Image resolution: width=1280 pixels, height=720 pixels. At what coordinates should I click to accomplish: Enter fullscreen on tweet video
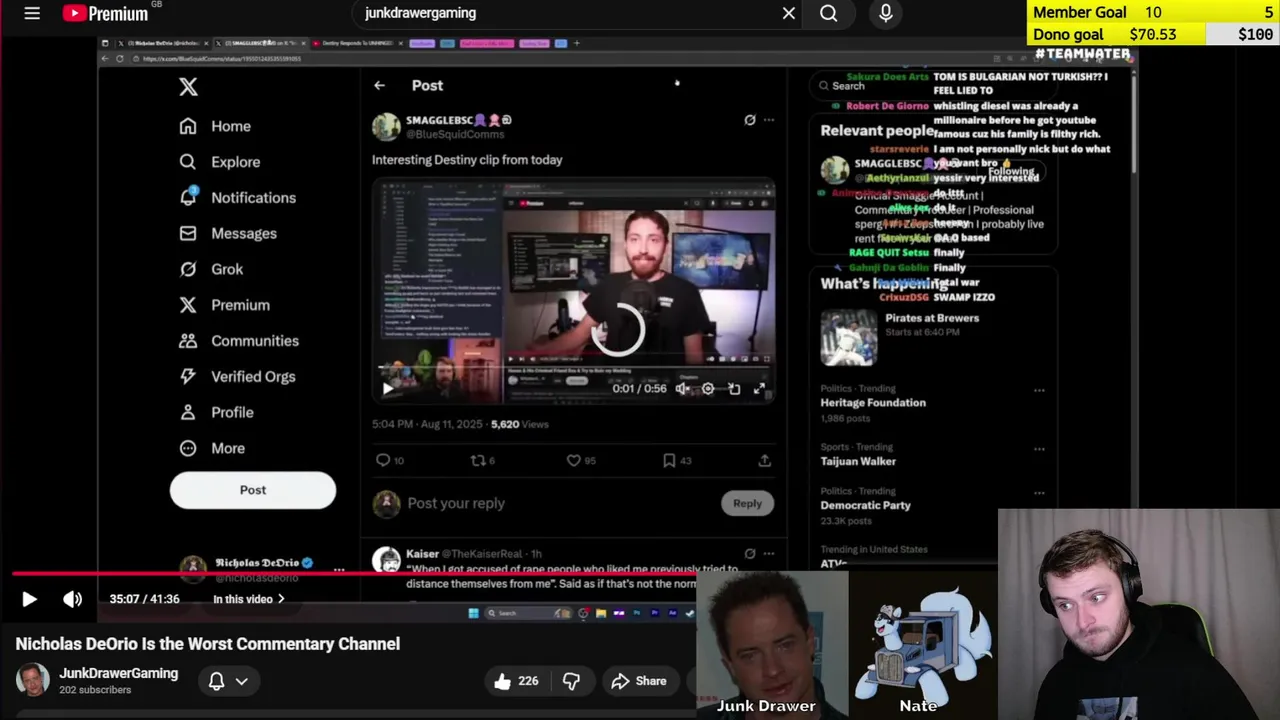click(x=760, y=388)
